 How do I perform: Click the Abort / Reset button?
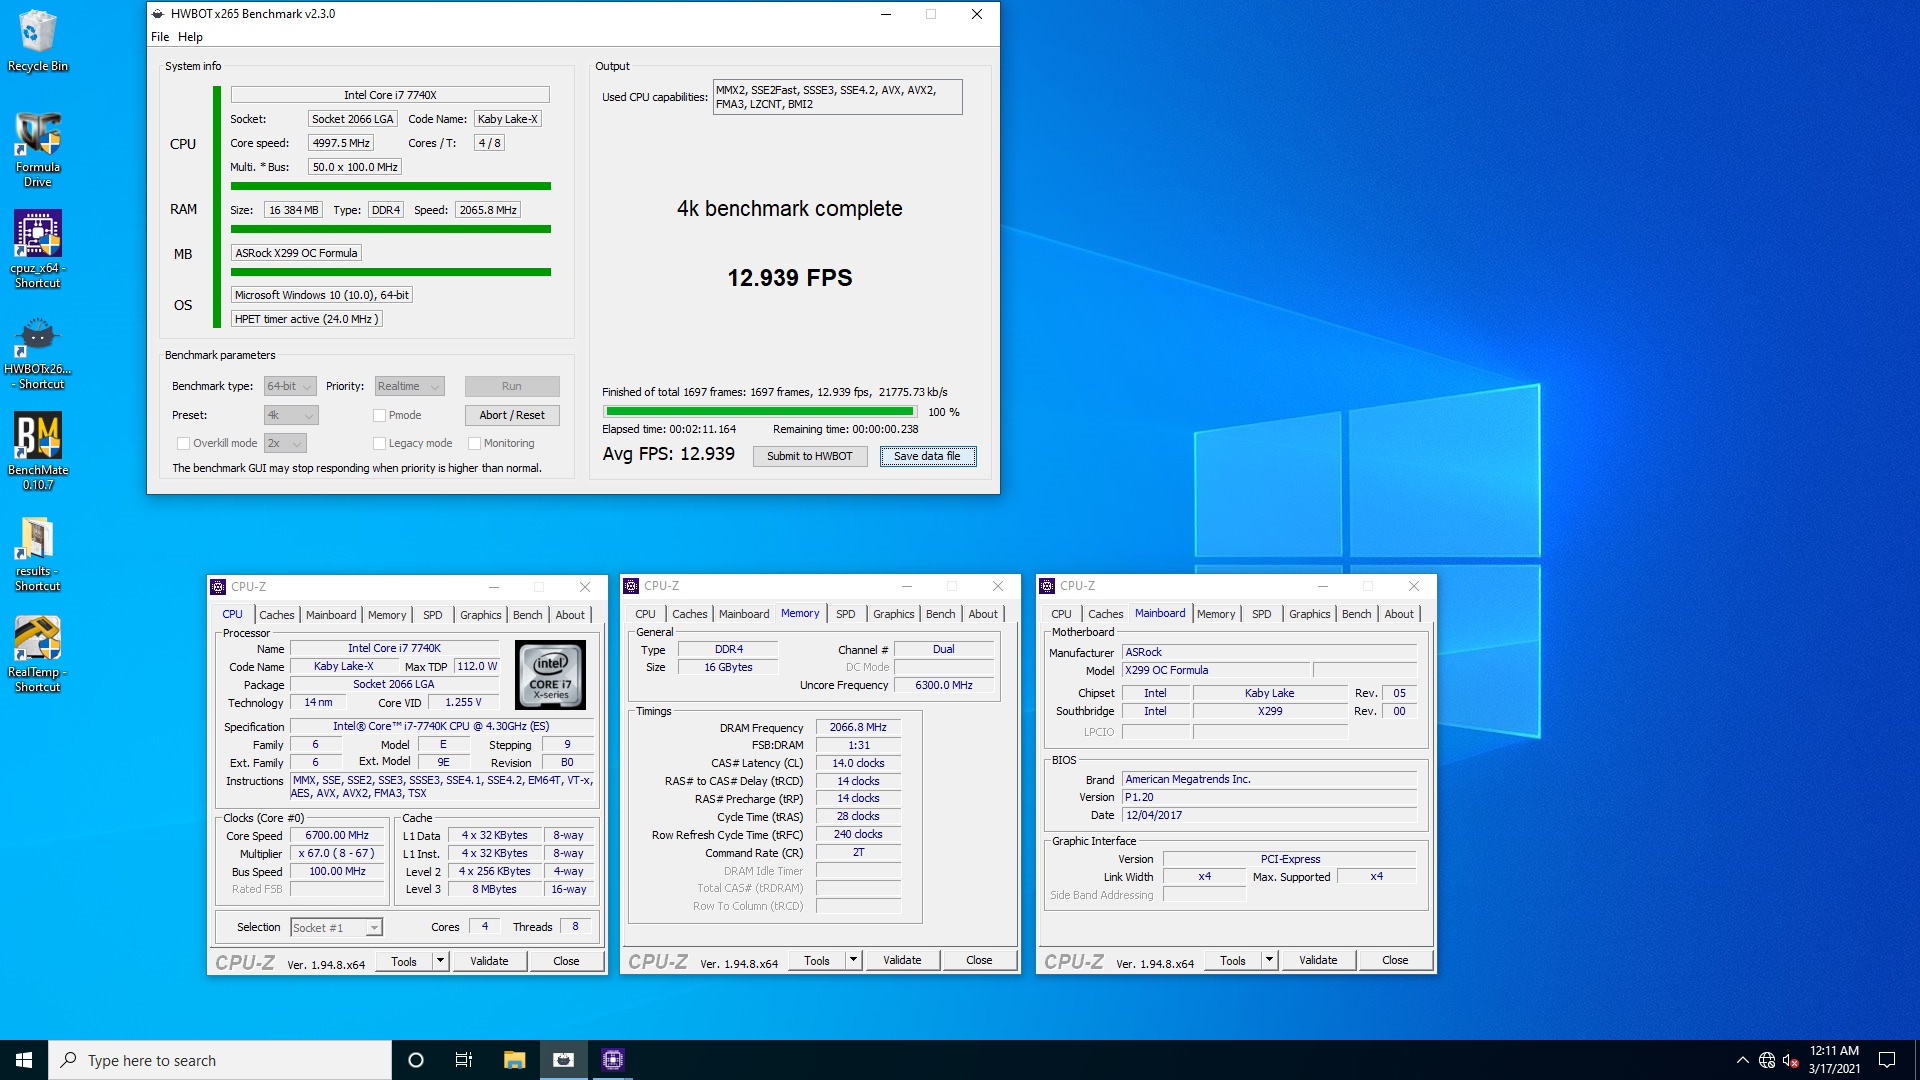(512, 415)
